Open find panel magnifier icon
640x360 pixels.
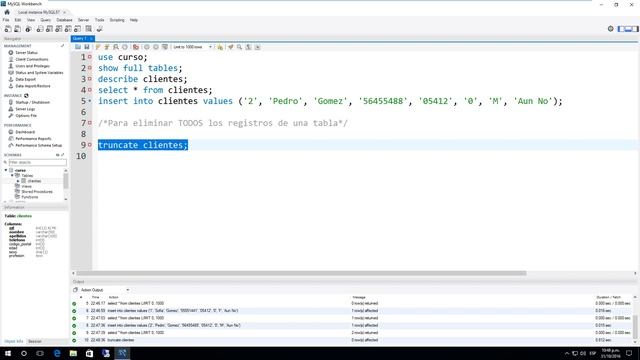tap(240, 47)
